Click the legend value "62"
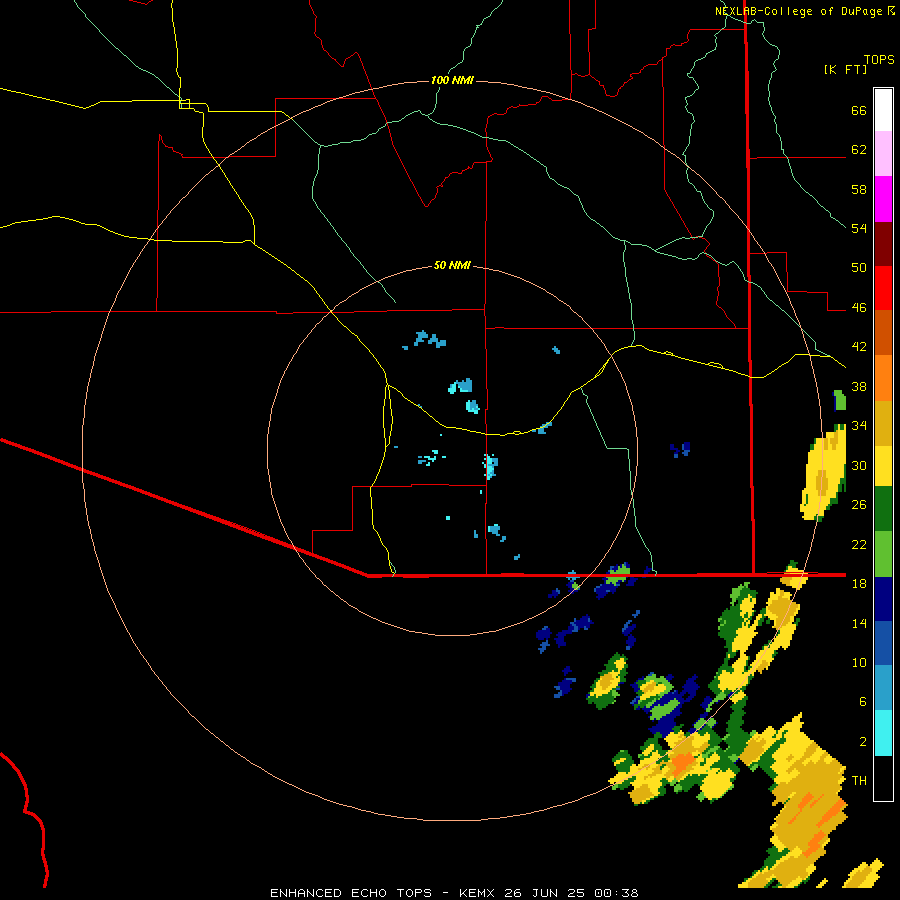The width and height of the screenshot is (900, 900). click(x=859, y=150)
